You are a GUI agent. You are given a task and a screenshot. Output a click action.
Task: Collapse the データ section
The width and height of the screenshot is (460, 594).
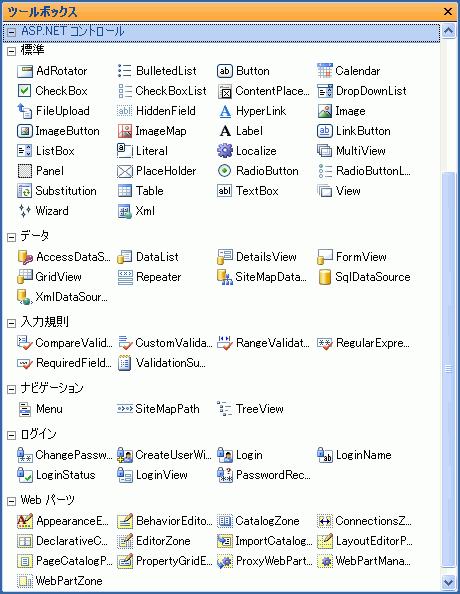point(11,237)
